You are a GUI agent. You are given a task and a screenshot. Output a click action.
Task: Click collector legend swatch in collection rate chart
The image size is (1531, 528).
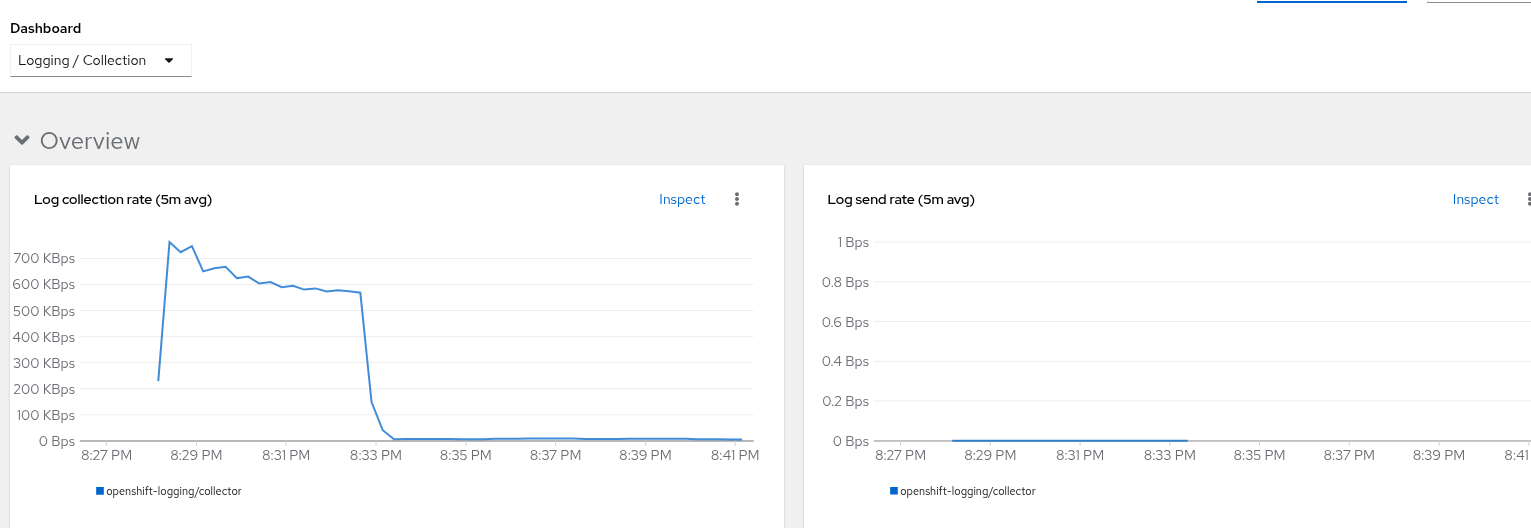(x=100, y=491)
